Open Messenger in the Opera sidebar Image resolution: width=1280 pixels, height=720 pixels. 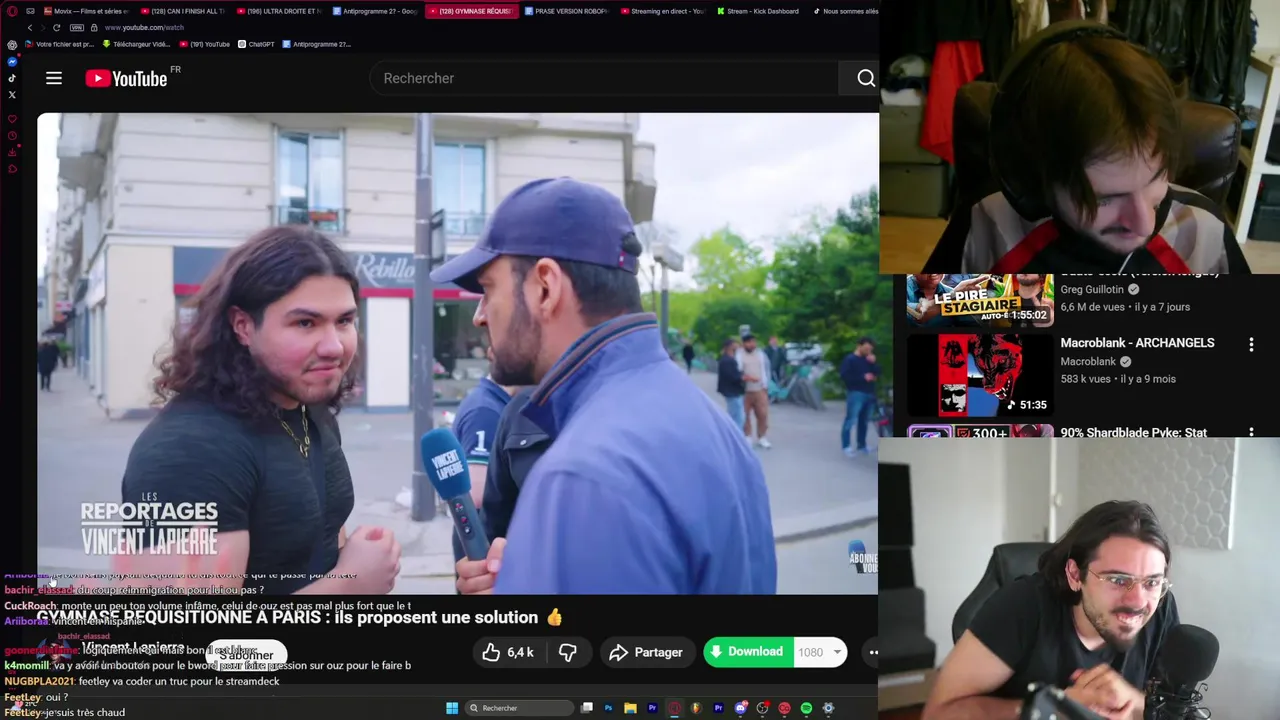click(12, 61)
